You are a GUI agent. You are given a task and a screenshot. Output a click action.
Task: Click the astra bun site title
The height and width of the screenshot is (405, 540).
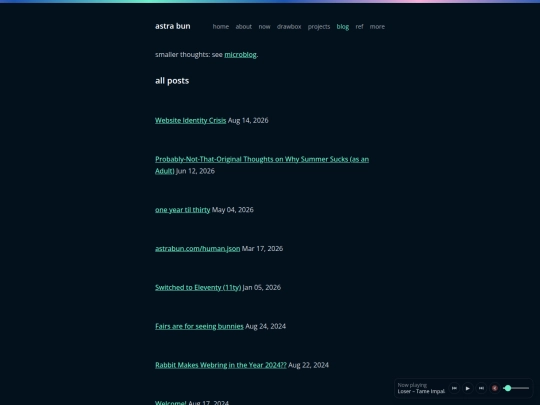[x=173, y=26]
